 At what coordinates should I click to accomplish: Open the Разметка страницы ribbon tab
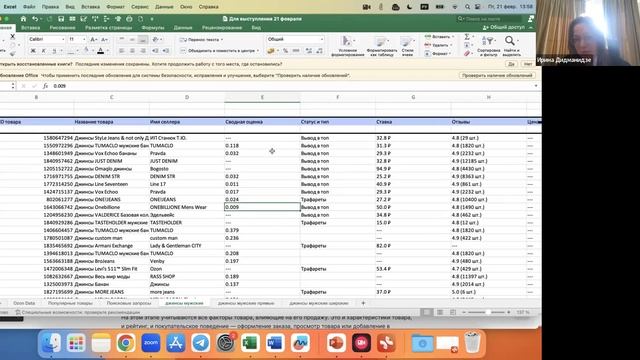click(109, 28)
